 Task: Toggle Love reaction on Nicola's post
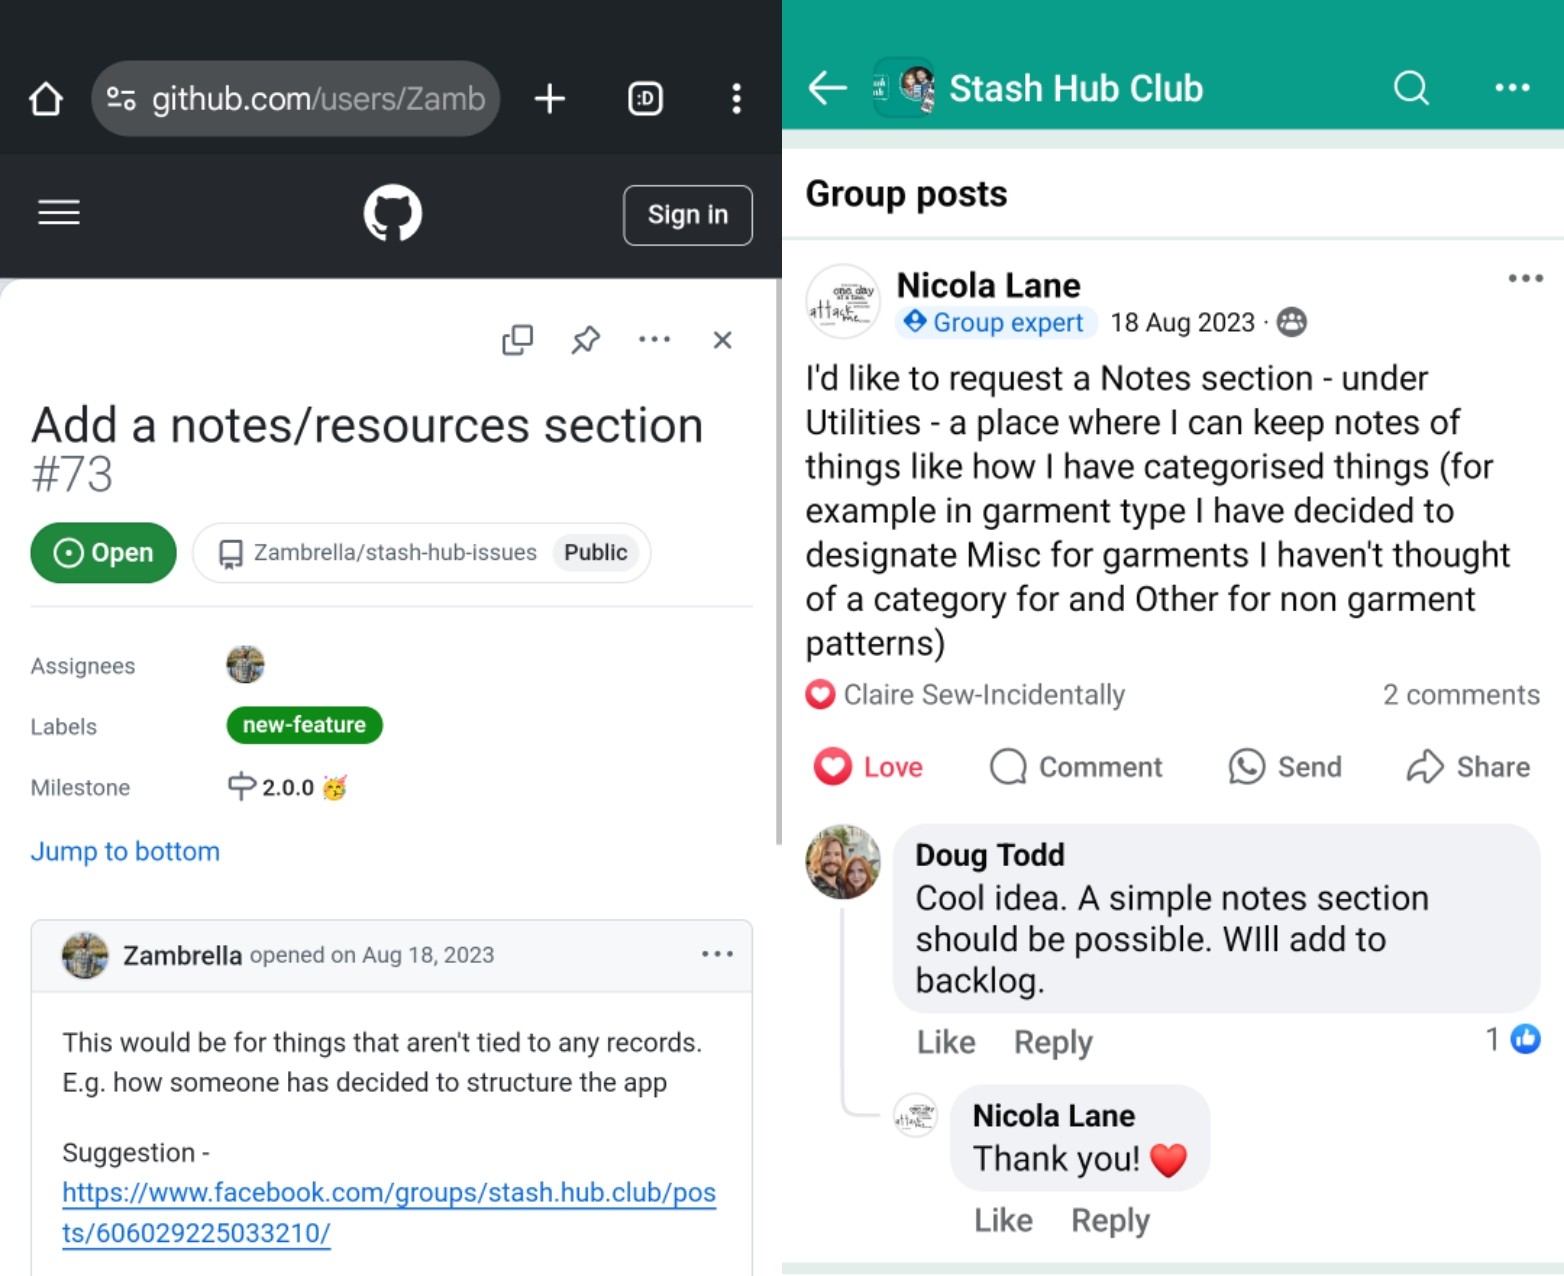pyautogui.click(x=868, y=767)
